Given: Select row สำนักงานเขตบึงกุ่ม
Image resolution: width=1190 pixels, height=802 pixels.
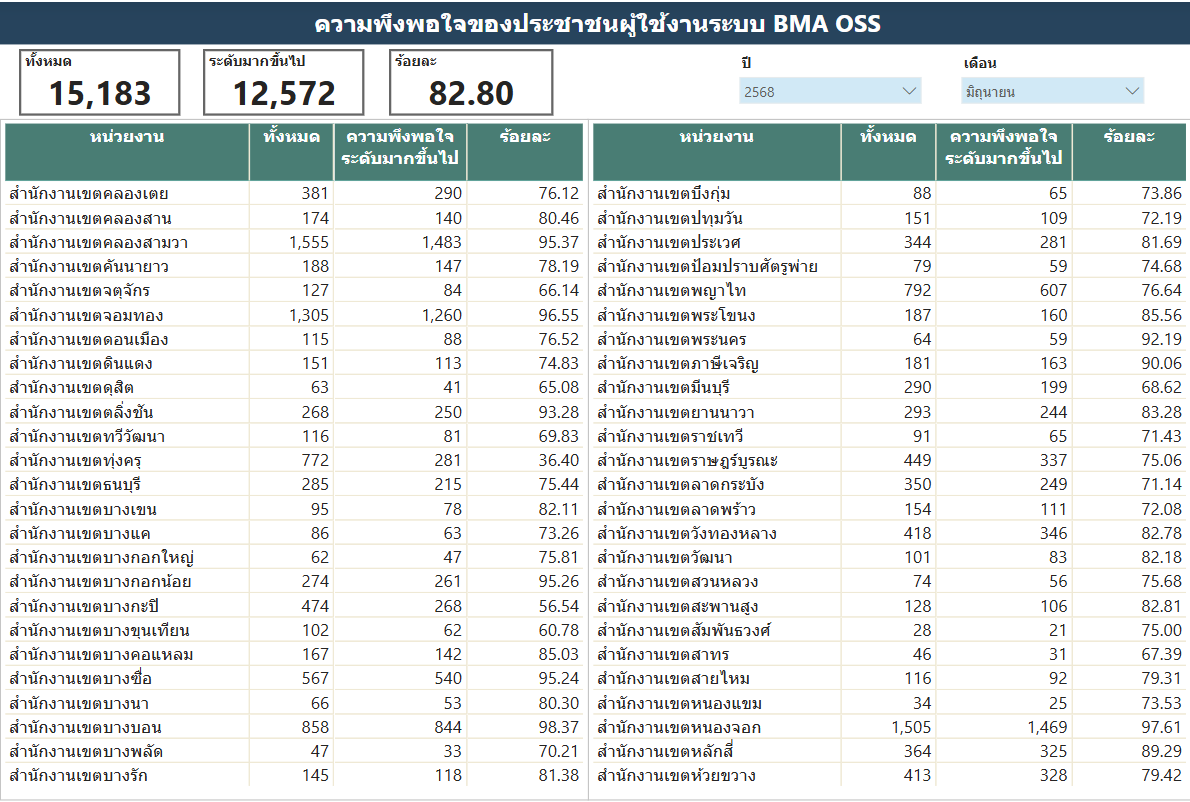Looking at the screenshot, I should coord(889,193).
